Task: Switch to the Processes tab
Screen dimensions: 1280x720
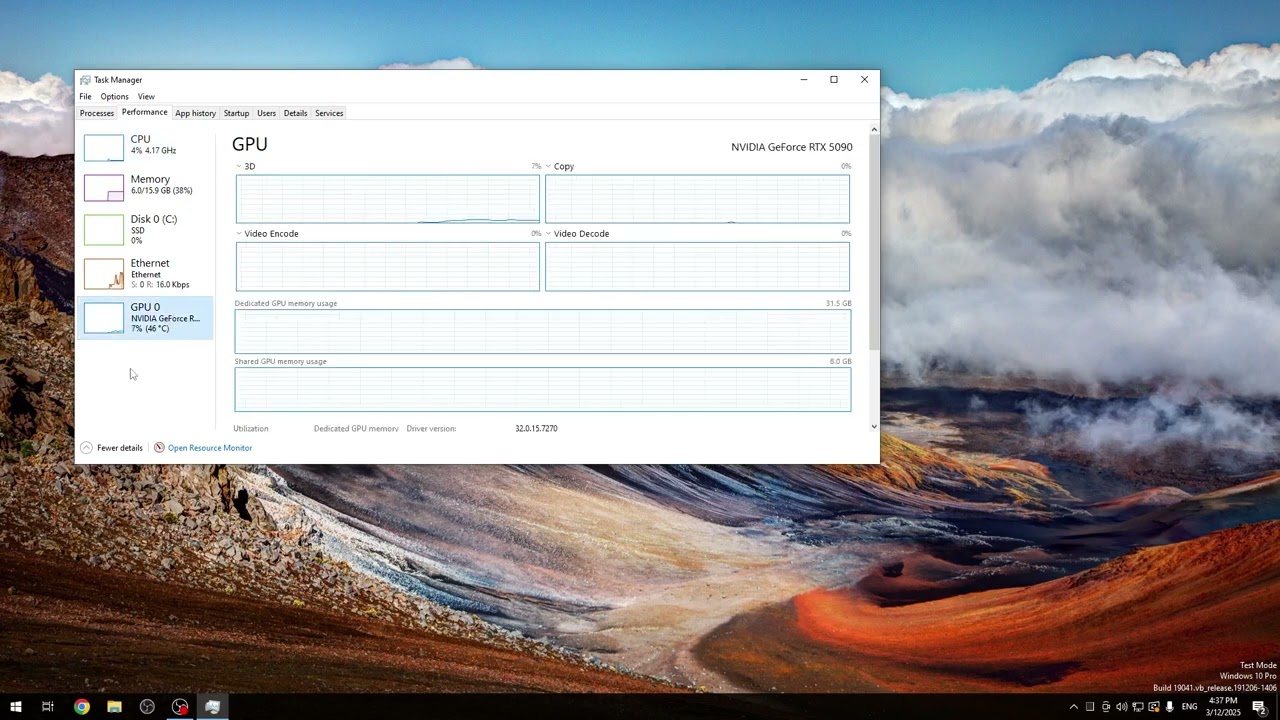Action: click(x=97, y=113)
